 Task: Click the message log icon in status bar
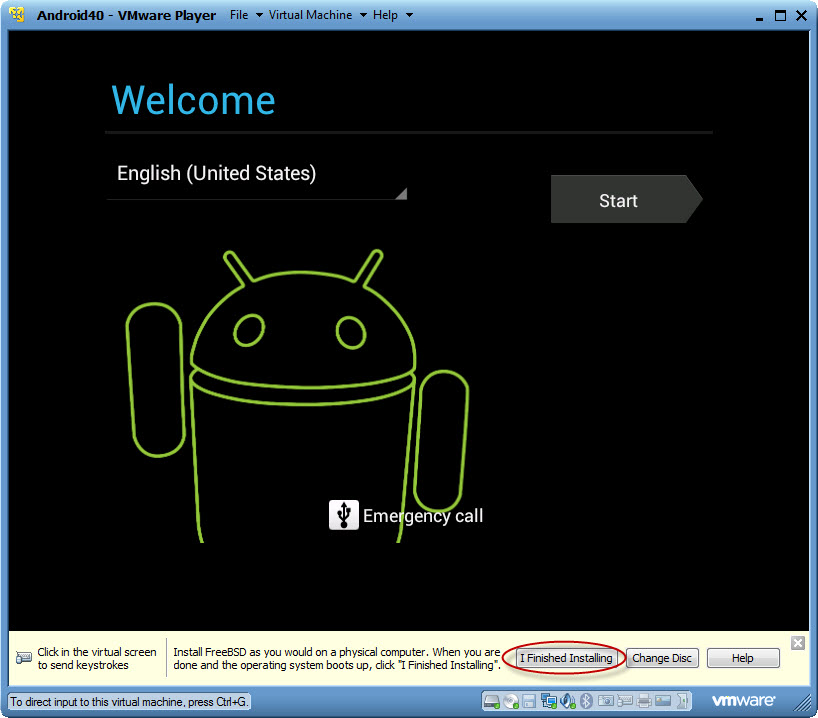click(682, 701)
